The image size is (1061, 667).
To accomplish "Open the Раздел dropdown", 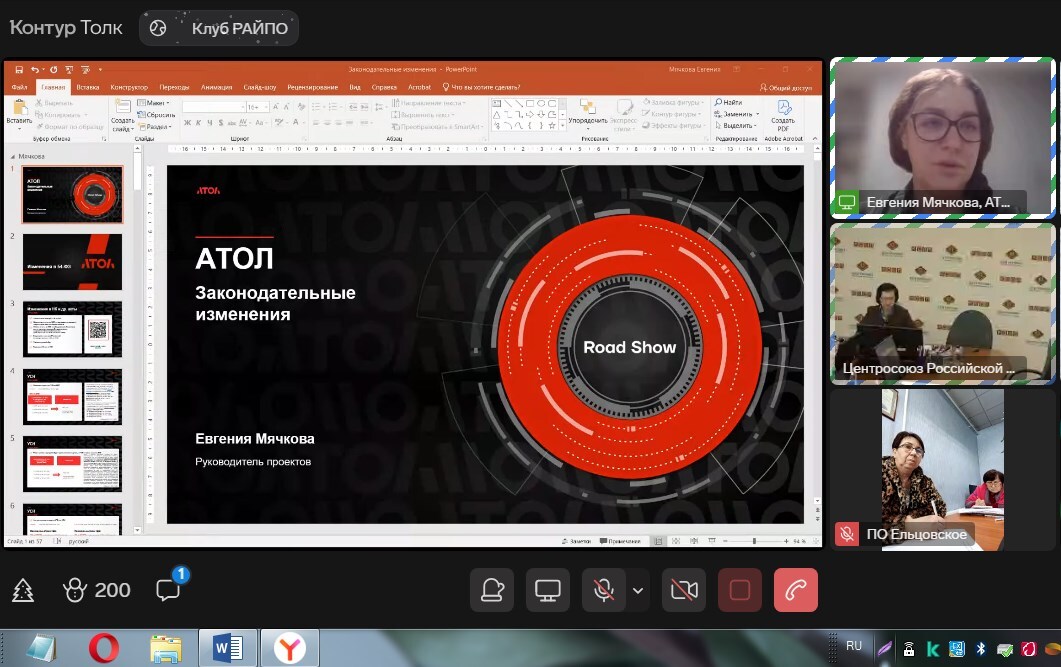I will pyautogui.click(x=155, y=126).
